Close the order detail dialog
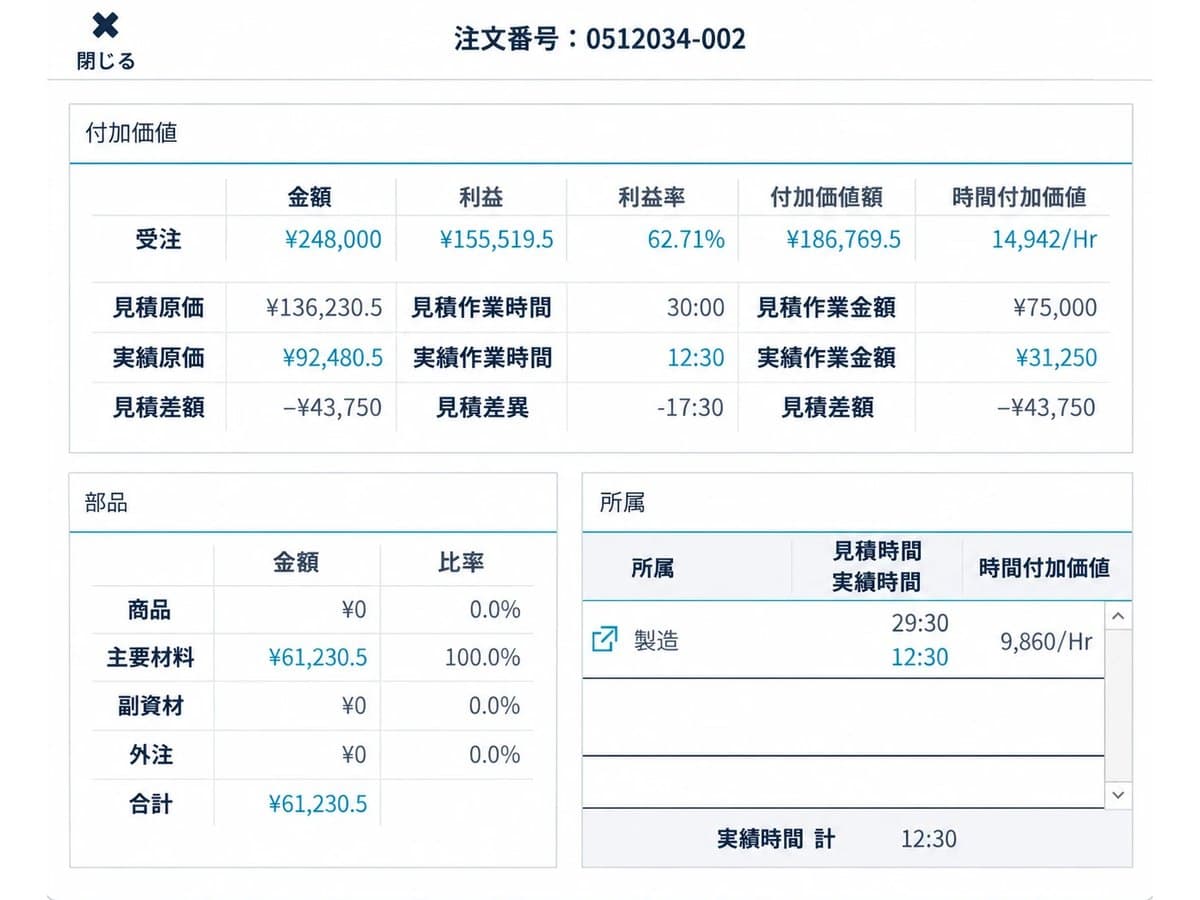The width and height of the screenshot is (1200, 900). click(105, 41)
